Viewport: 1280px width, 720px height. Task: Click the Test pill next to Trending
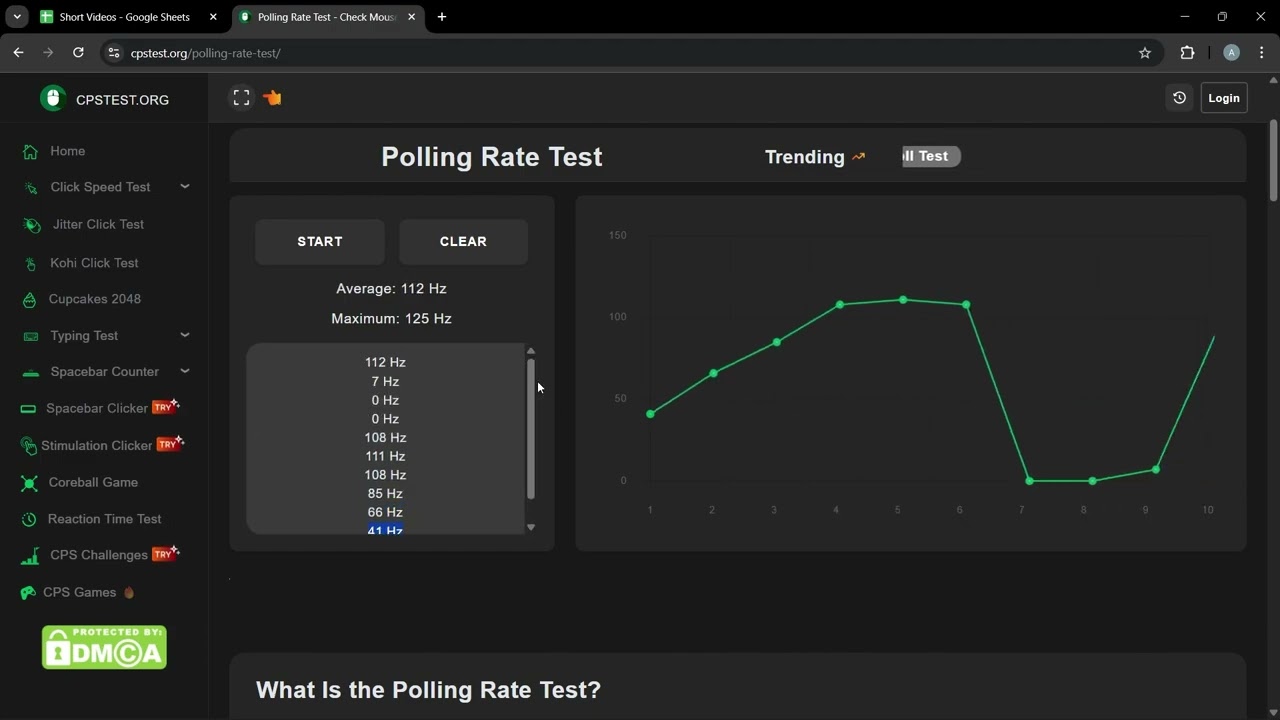[931, 156]
